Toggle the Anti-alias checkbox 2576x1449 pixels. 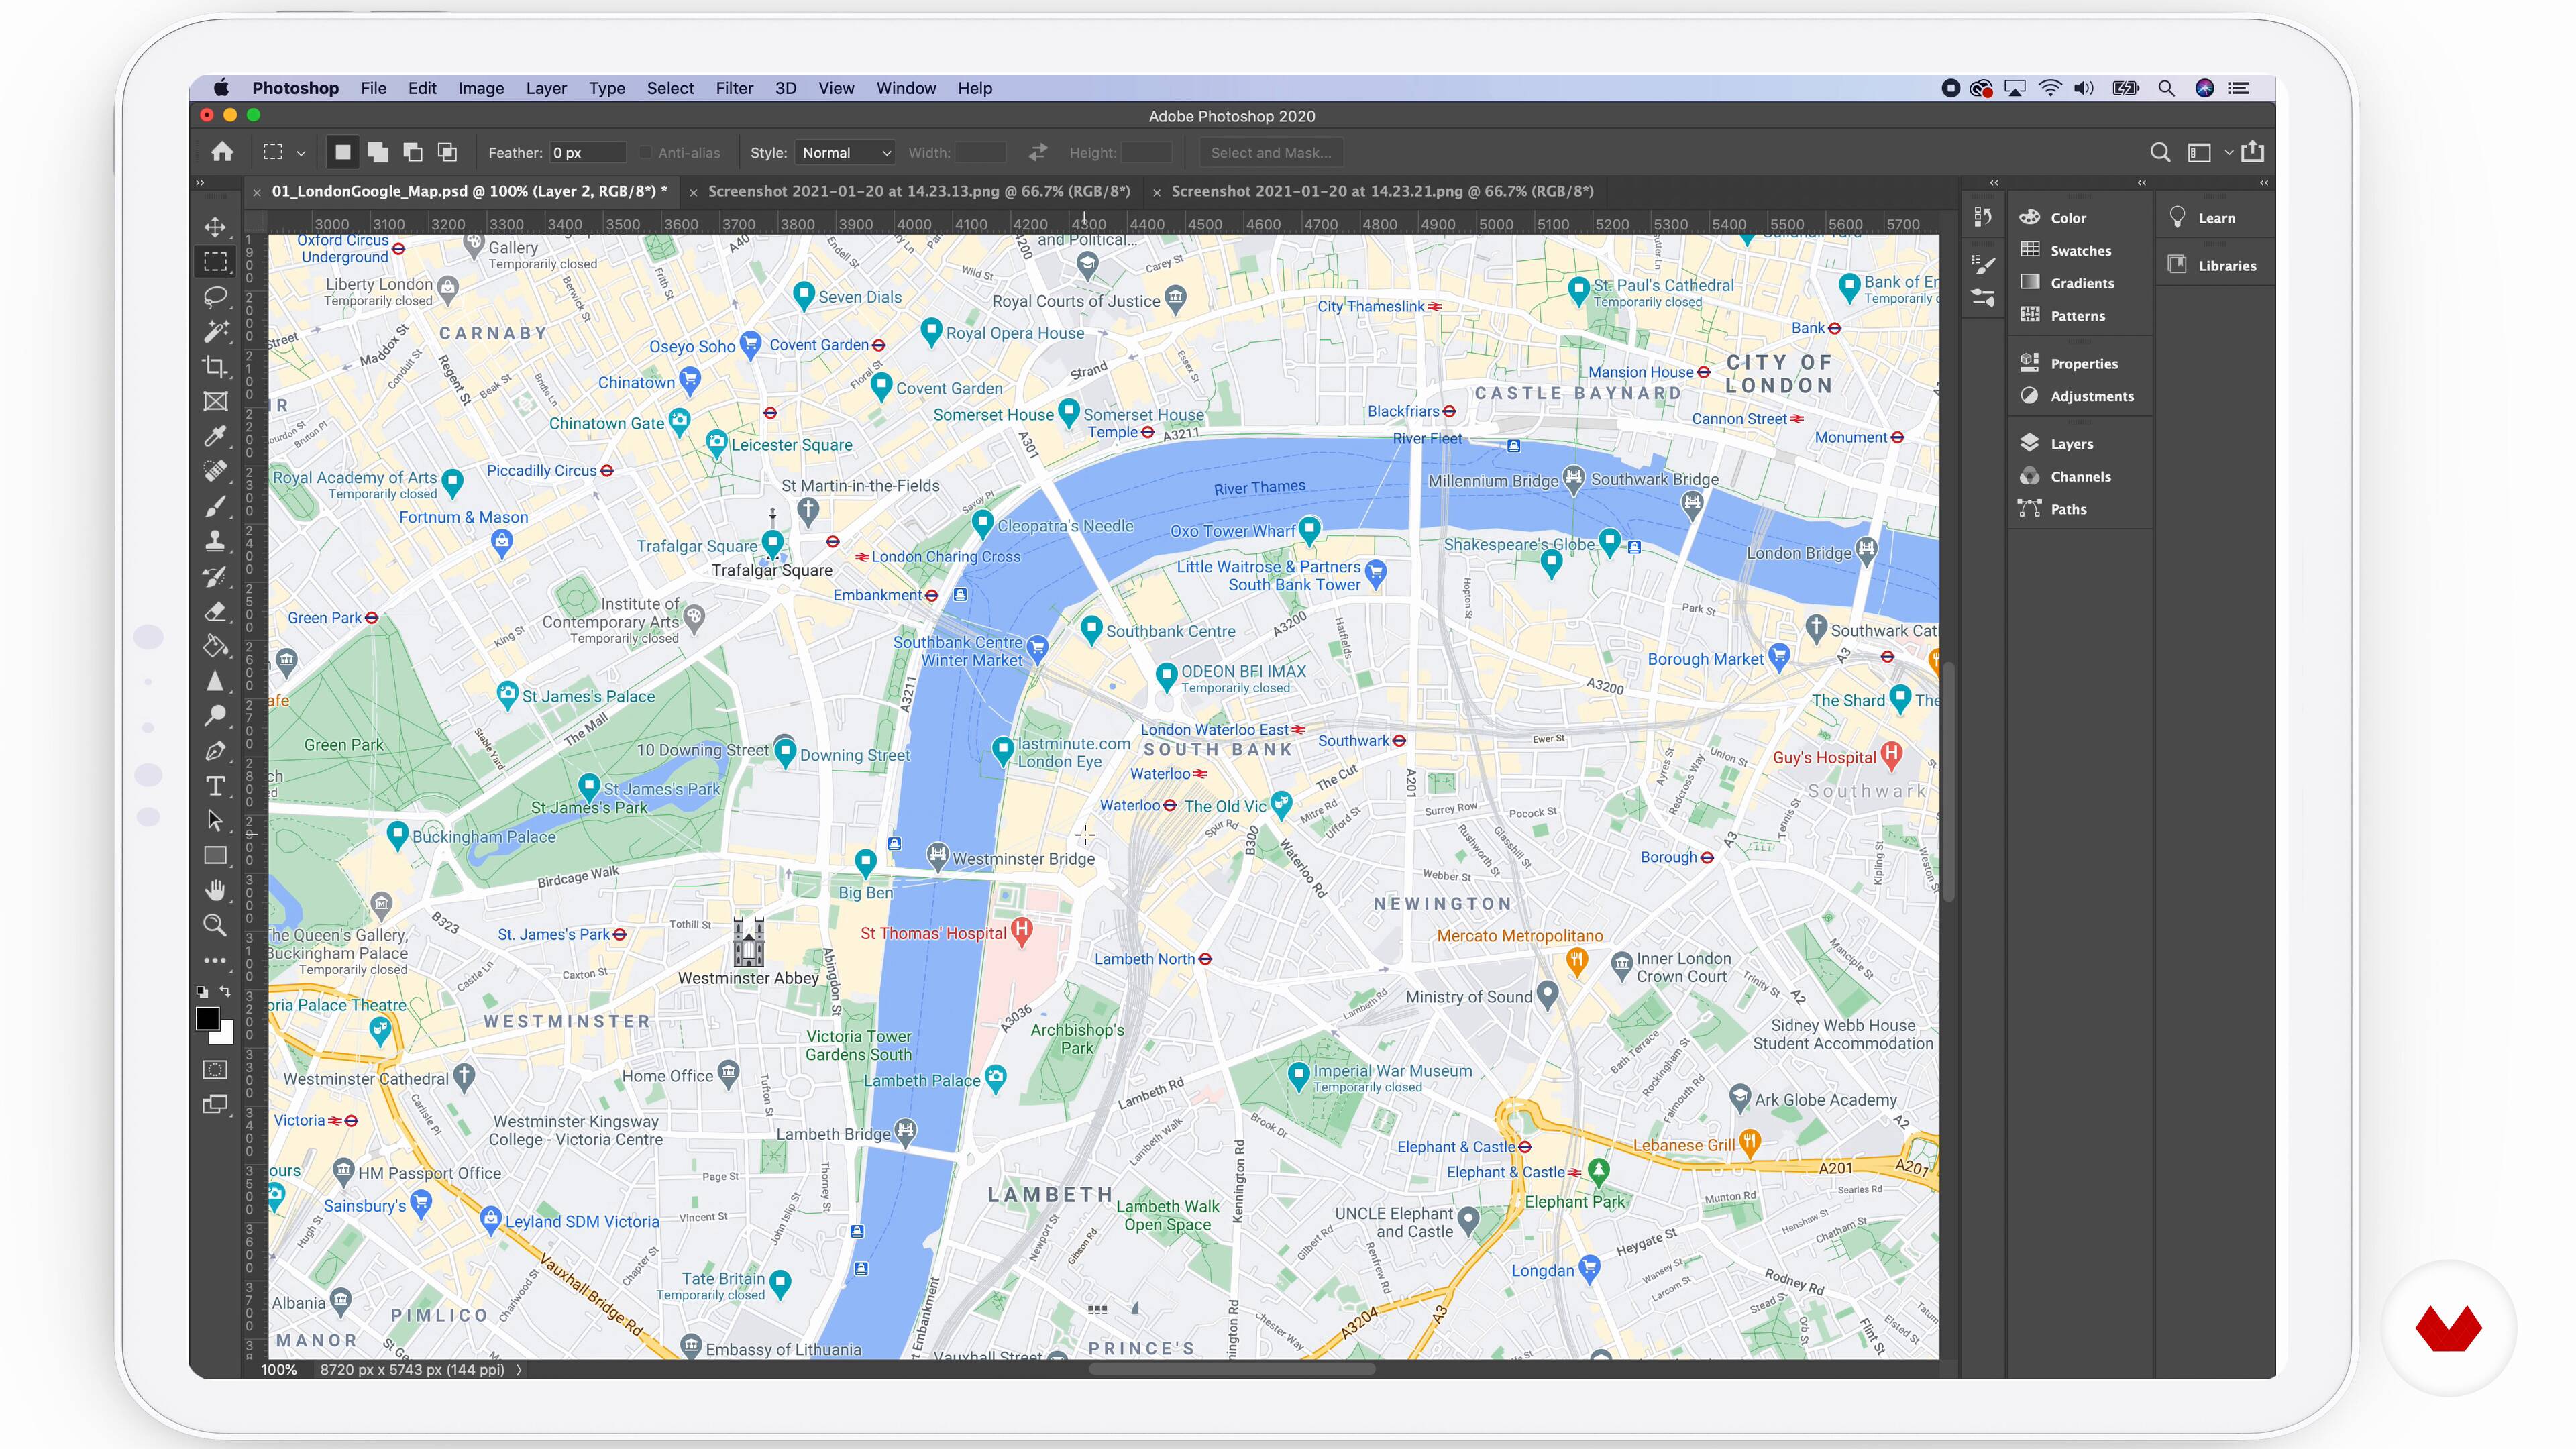[x=645, y=153]
